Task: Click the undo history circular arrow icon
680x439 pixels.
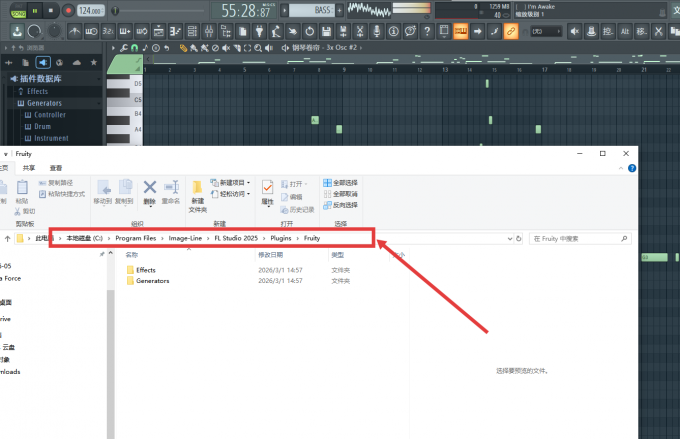Action: 310,31
